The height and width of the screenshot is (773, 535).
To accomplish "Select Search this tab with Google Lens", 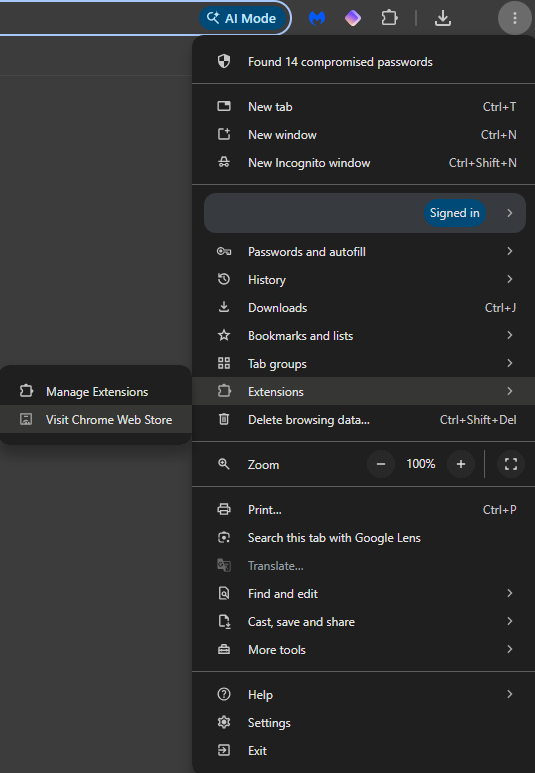I will [363, 538].
